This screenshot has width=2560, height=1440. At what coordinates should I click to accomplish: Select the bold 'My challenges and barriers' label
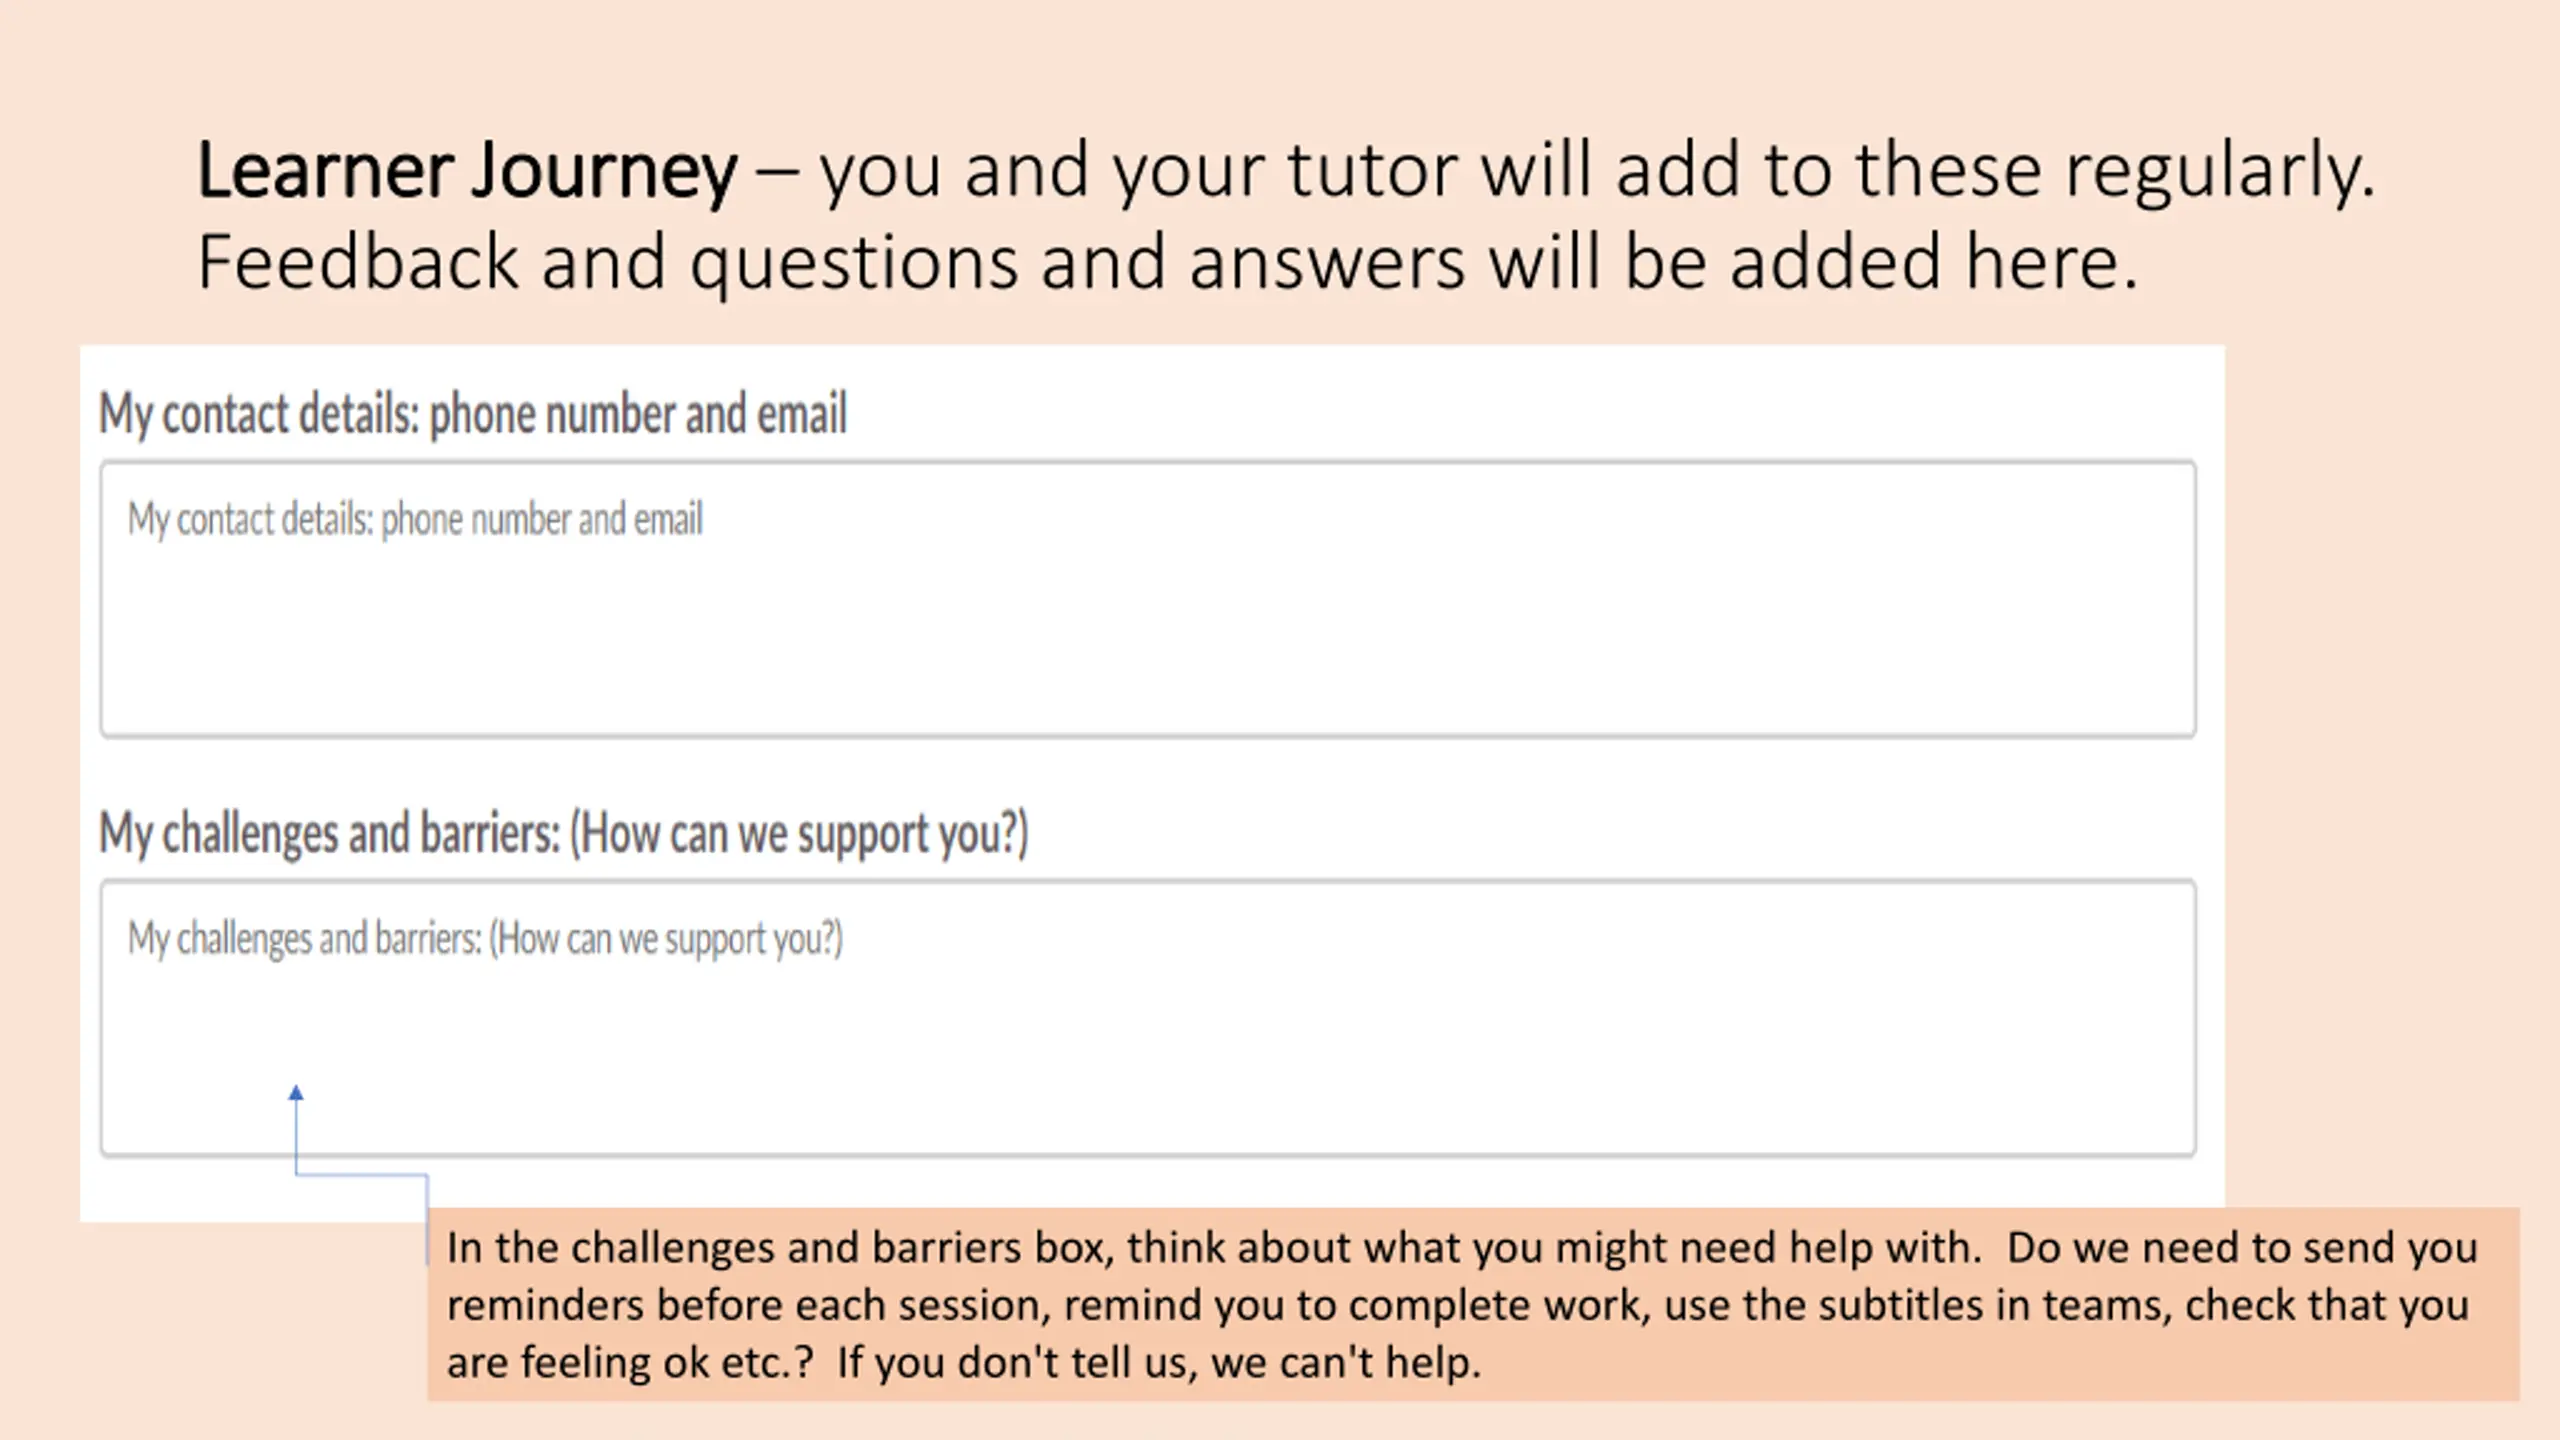tap(563, 834)
